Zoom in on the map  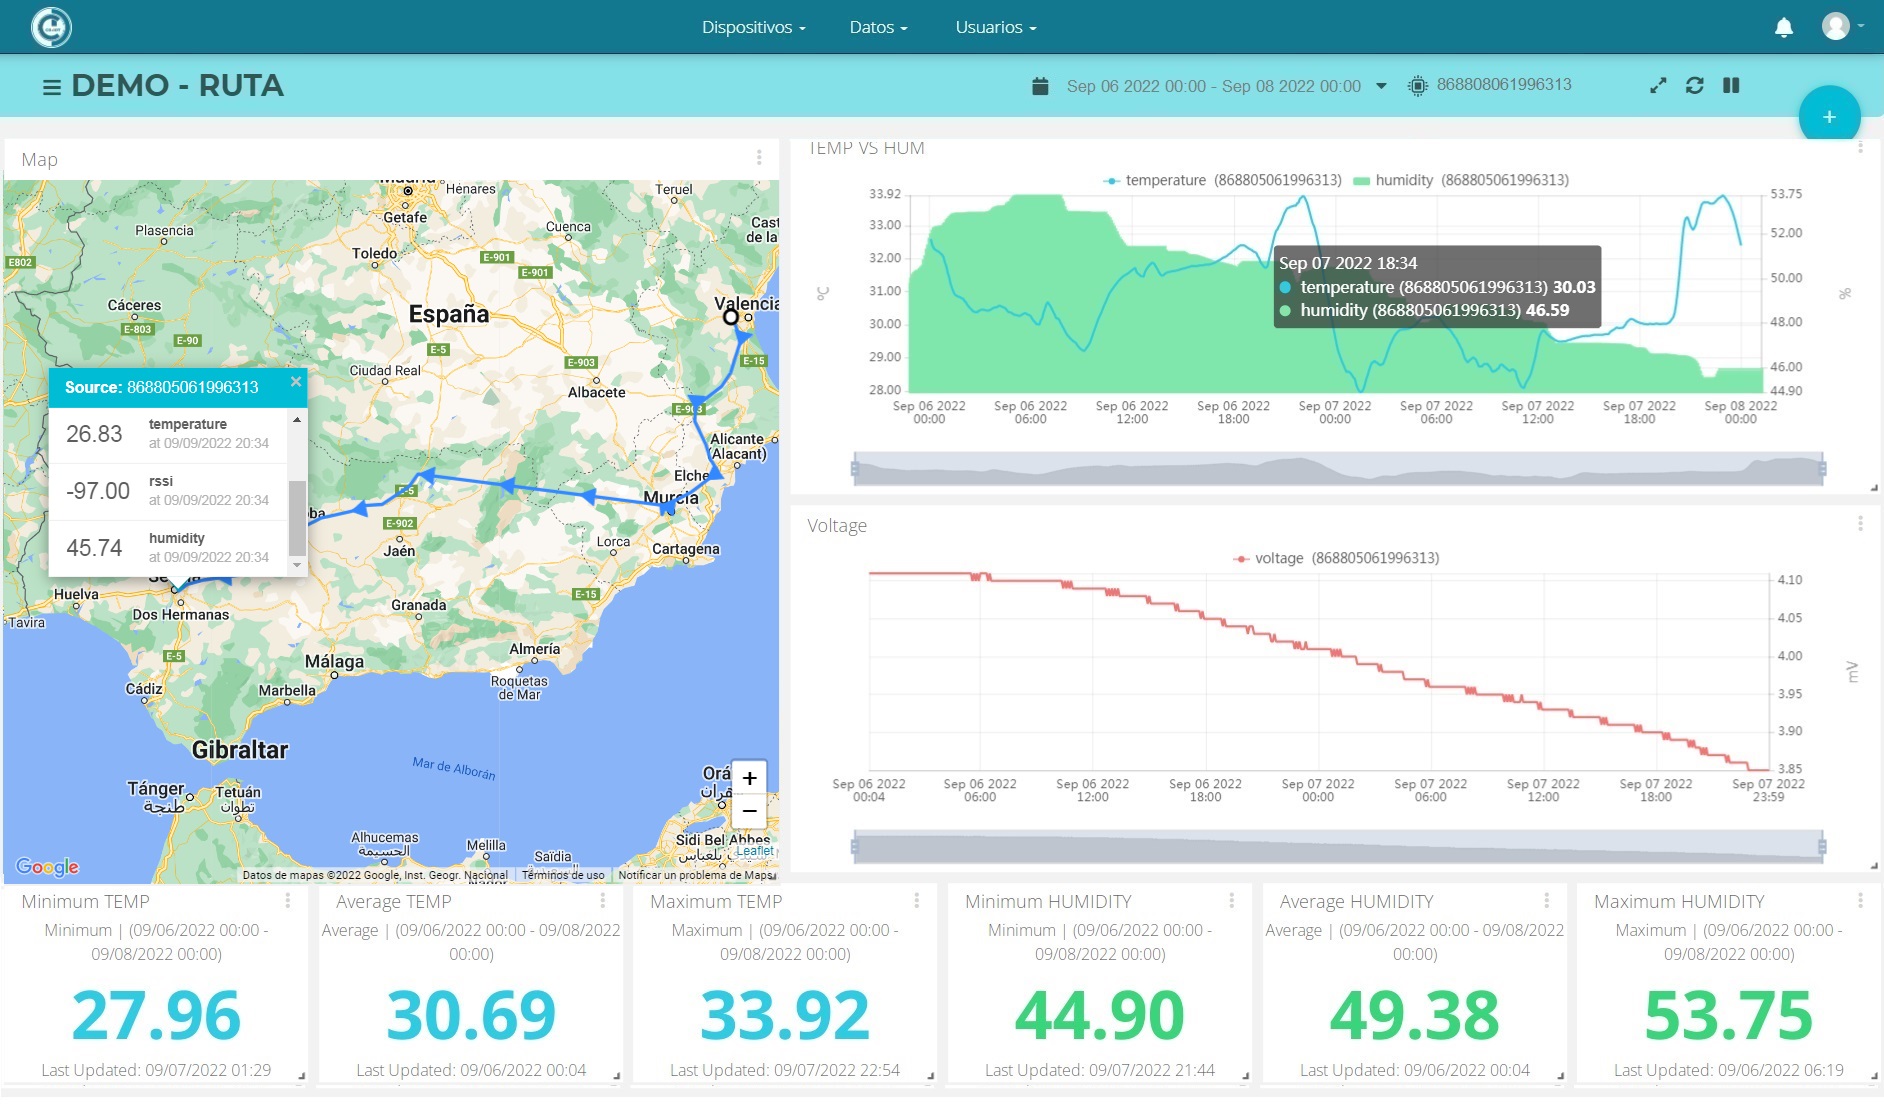749,778
